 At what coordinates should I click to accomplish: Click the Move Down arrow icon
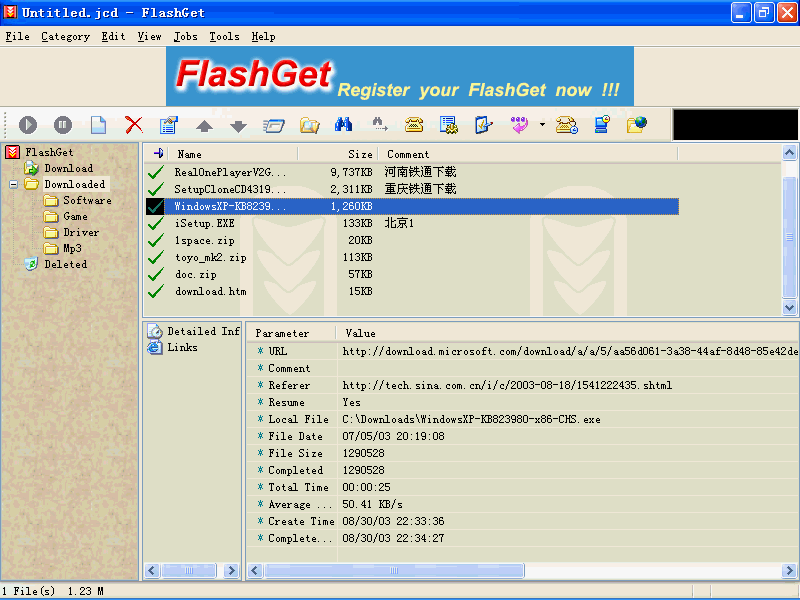238,126
